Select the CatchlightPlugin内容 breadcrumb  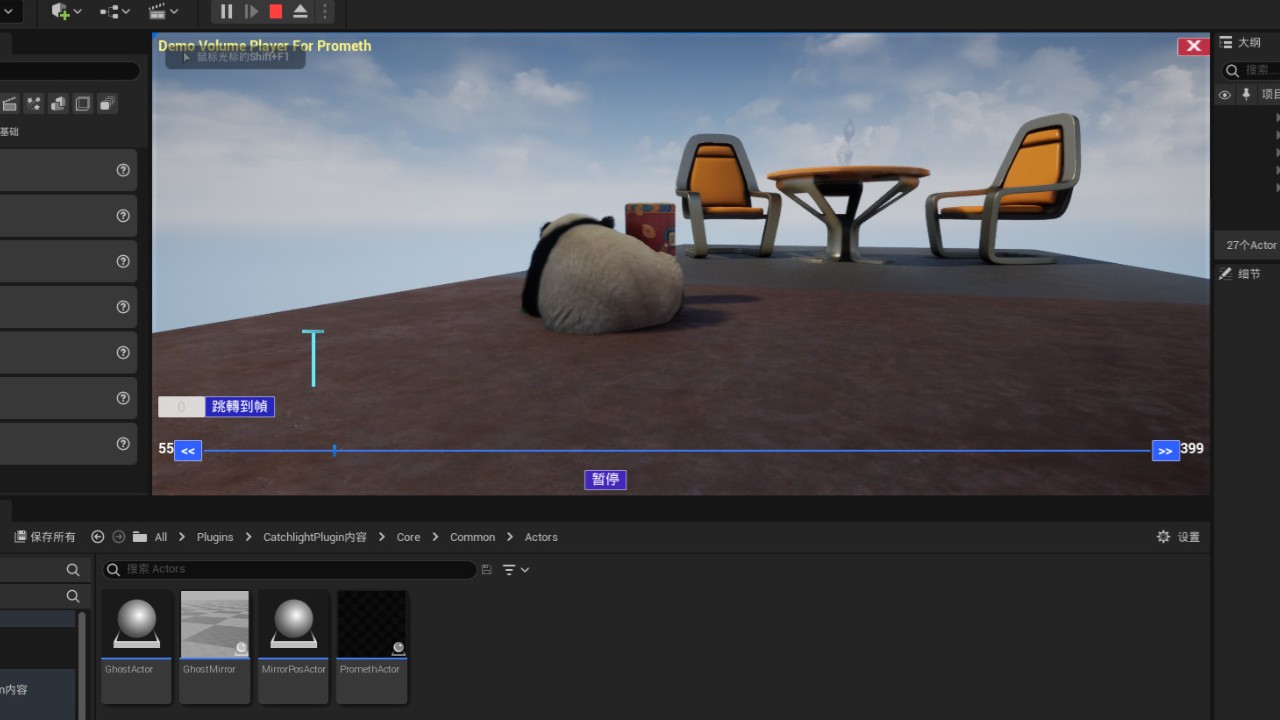[315, 537]
